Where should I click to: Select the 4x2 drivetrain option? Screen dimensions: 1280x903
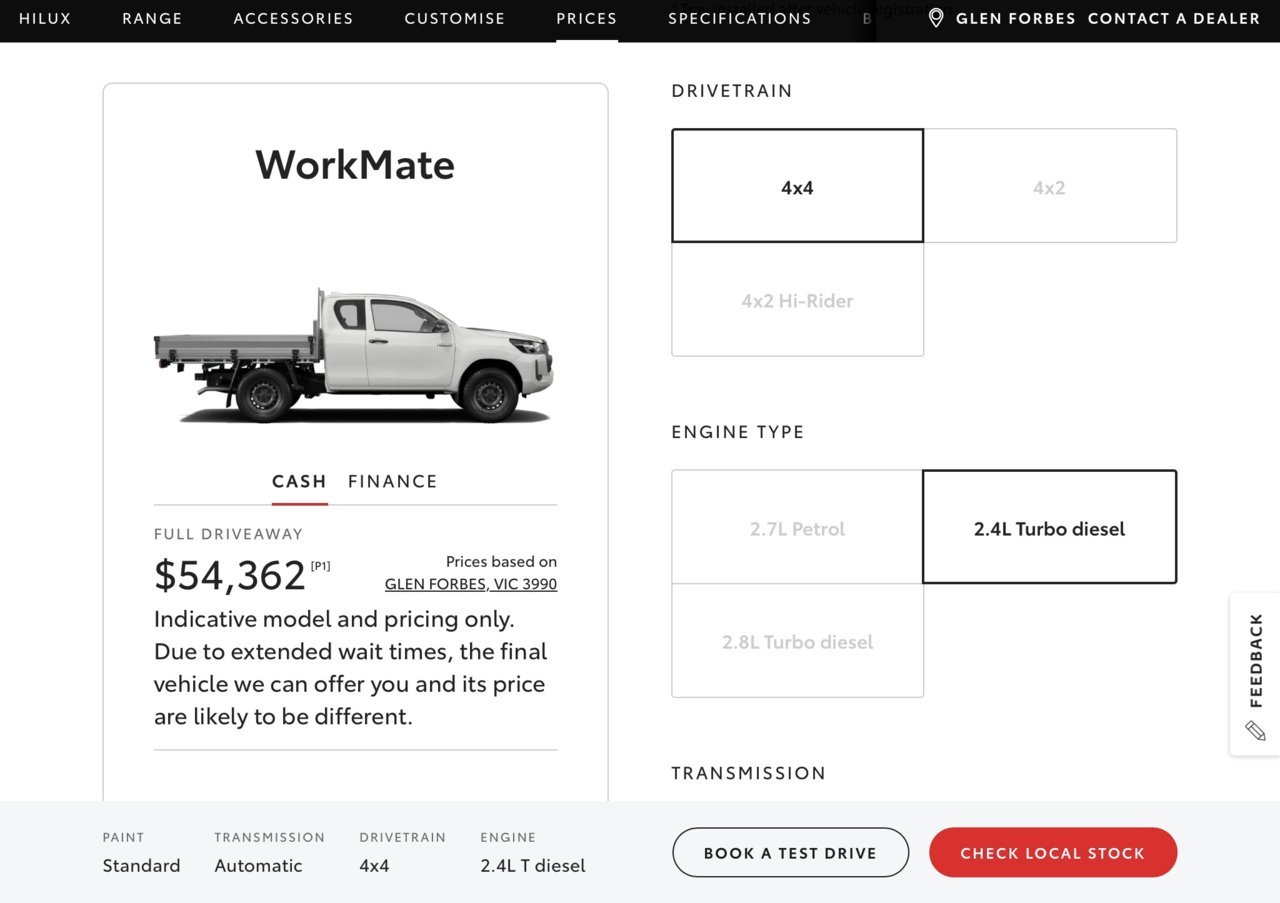click(x=1050, y=186)
